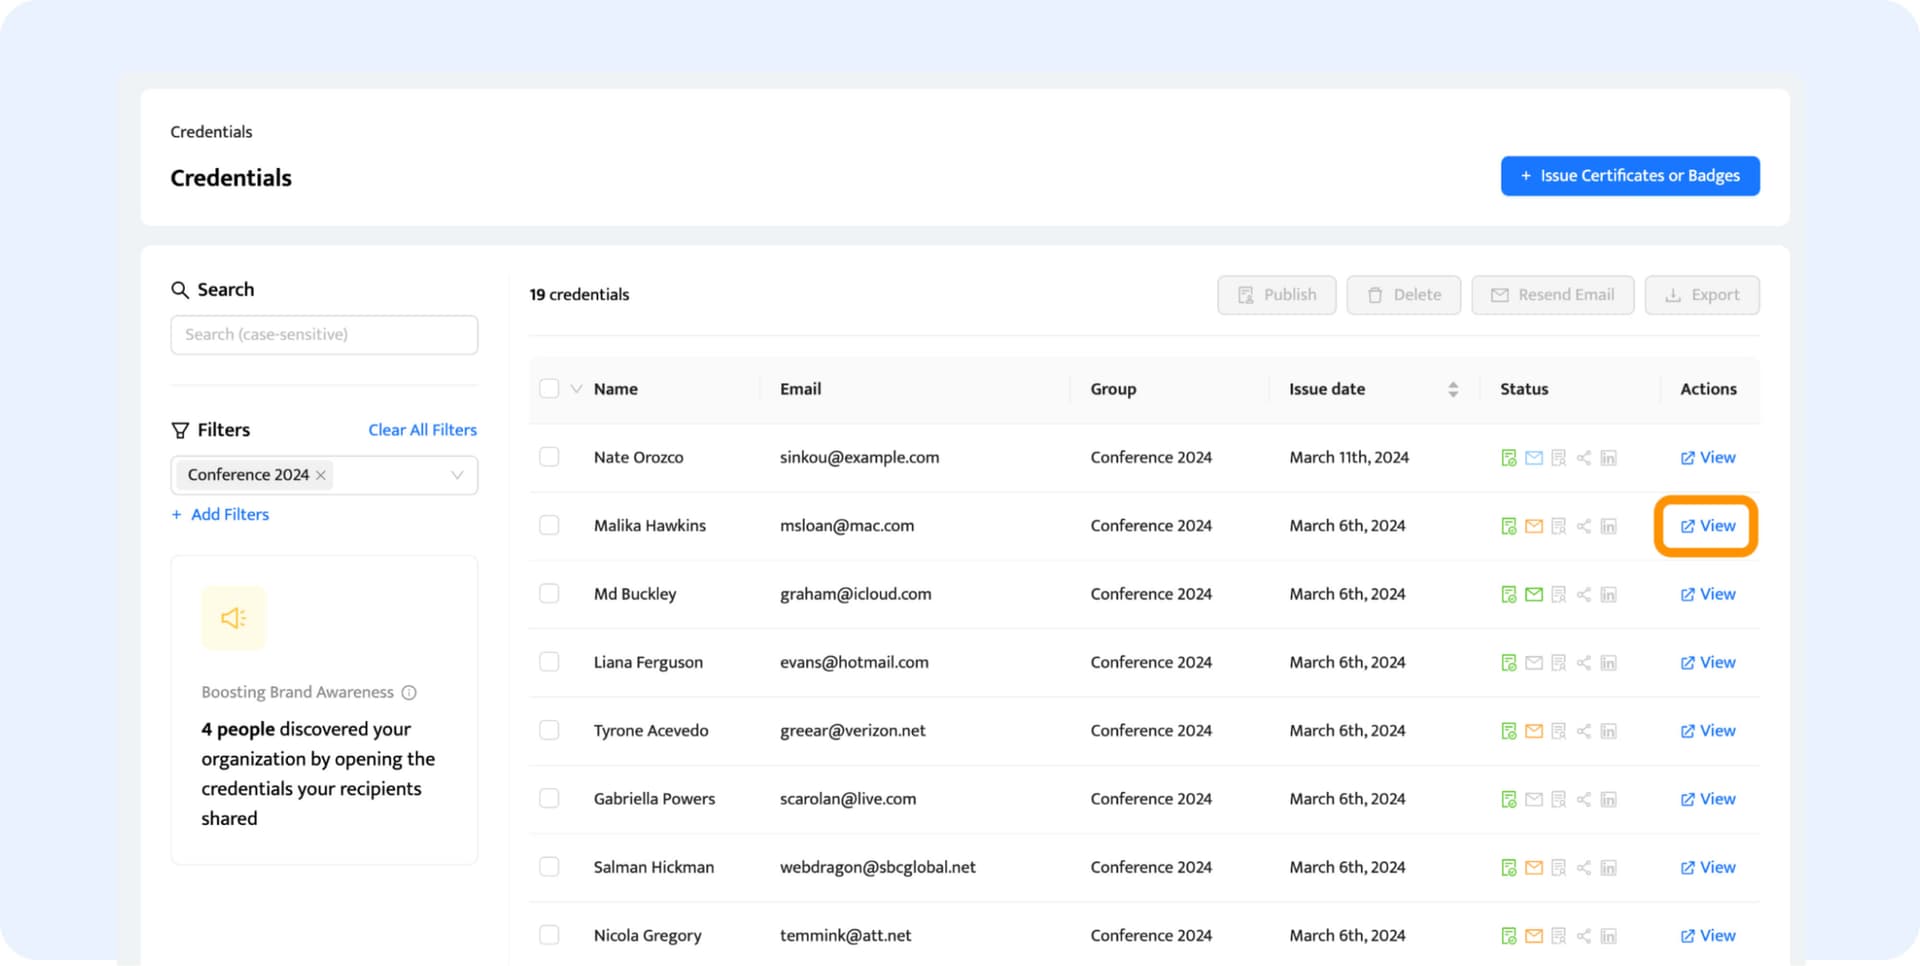Open the selection options chevron beside Name
This screenshot has width=1920, height=966.
576,389
